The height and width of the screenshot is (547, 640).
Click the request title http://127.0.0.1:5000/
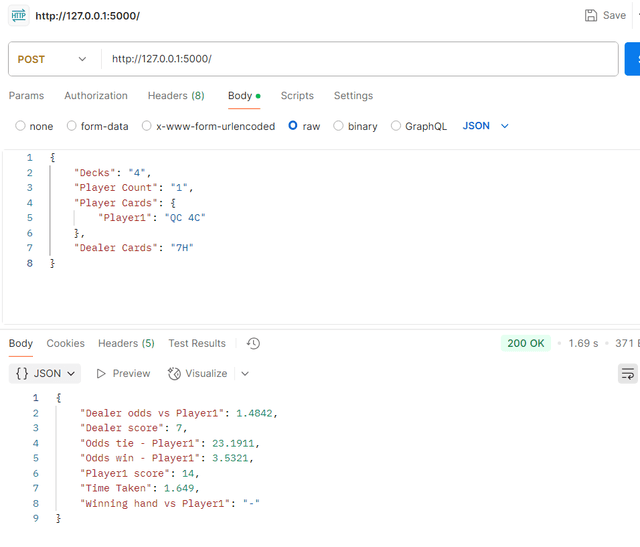[x=88, y=16]
